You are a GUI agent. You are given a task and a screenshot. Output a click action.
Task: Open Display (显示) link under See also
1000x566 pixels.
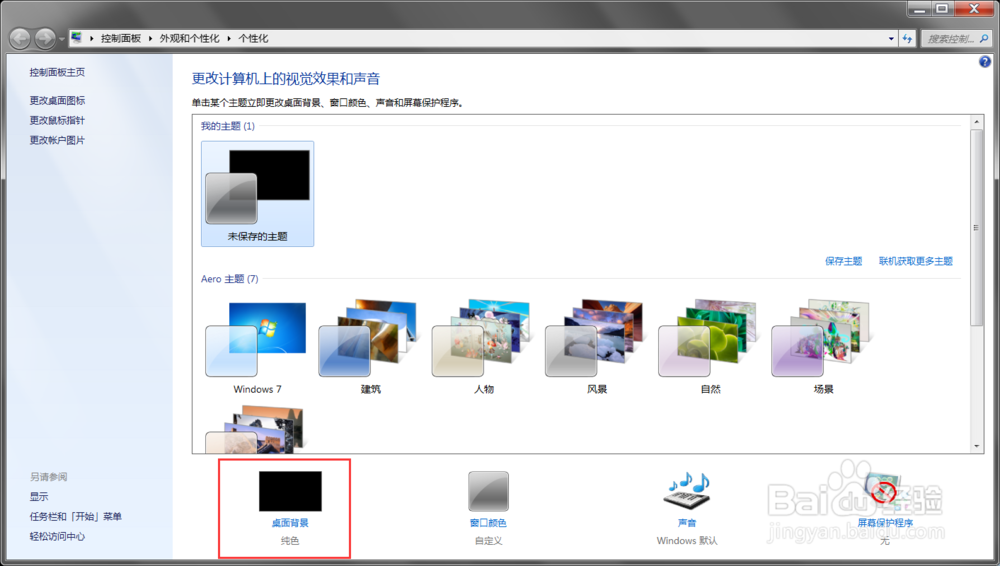(39, 496)
